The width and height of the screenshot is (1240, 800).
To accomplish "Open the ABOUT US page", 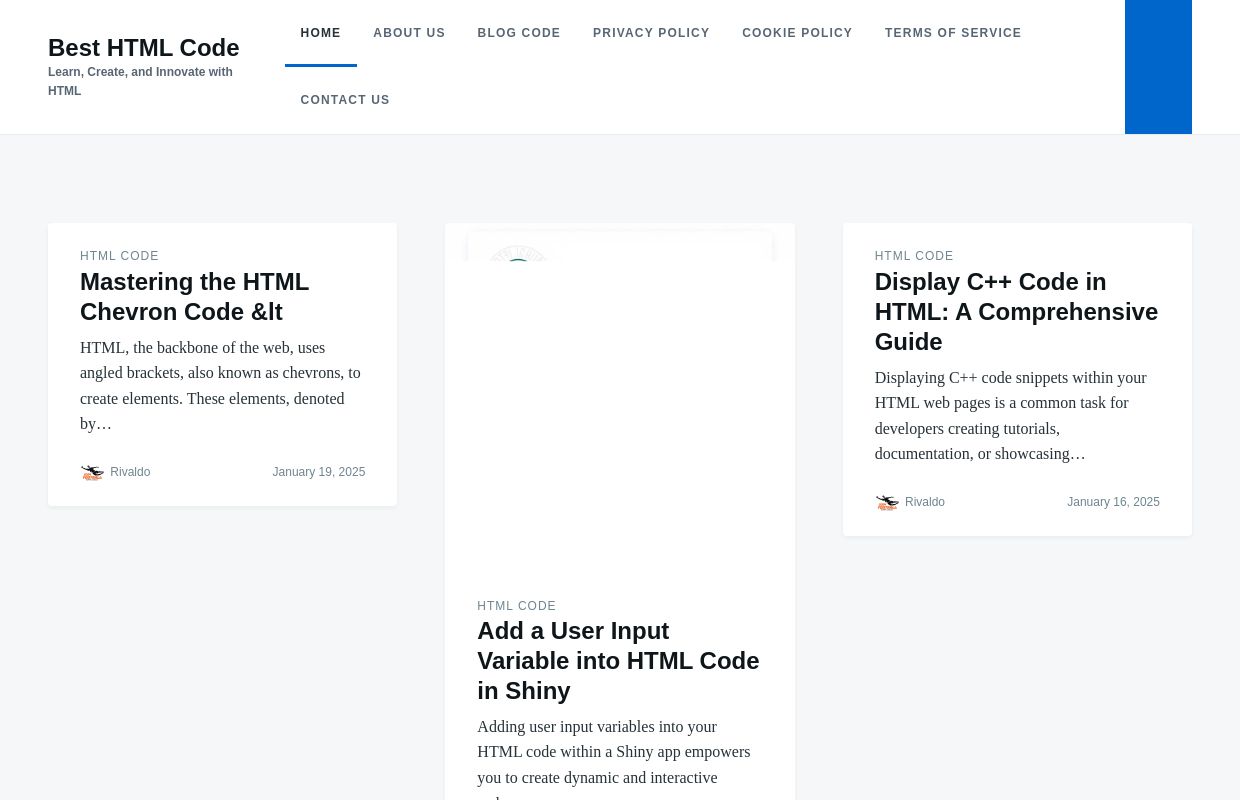I will coord(409,33).
